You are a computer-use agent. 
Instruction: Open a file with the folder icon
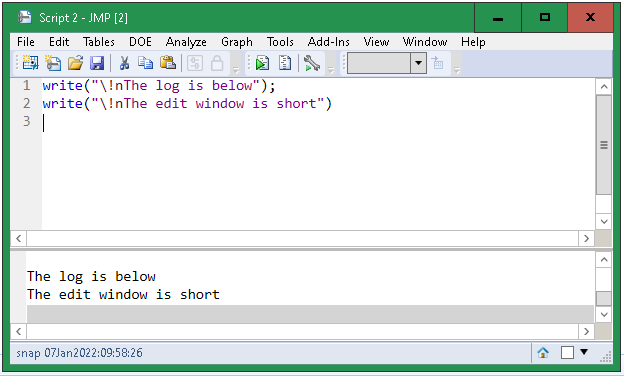75,63
